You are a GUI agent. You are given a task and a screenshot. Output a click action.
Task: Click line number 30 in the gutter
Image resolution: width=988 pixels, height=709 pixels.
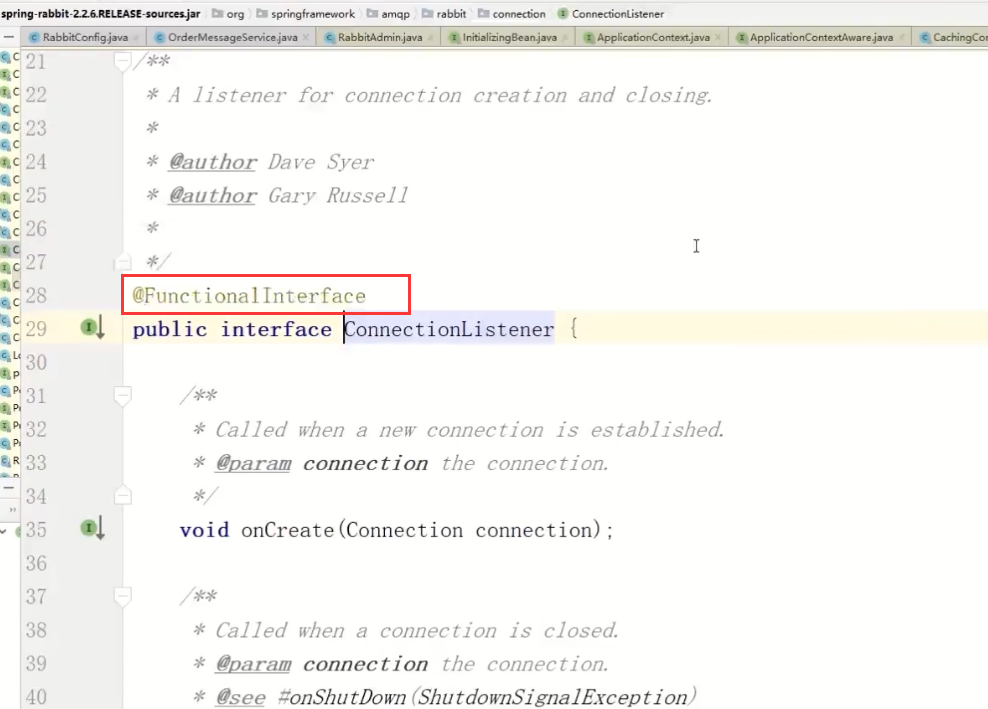[37, 362]
